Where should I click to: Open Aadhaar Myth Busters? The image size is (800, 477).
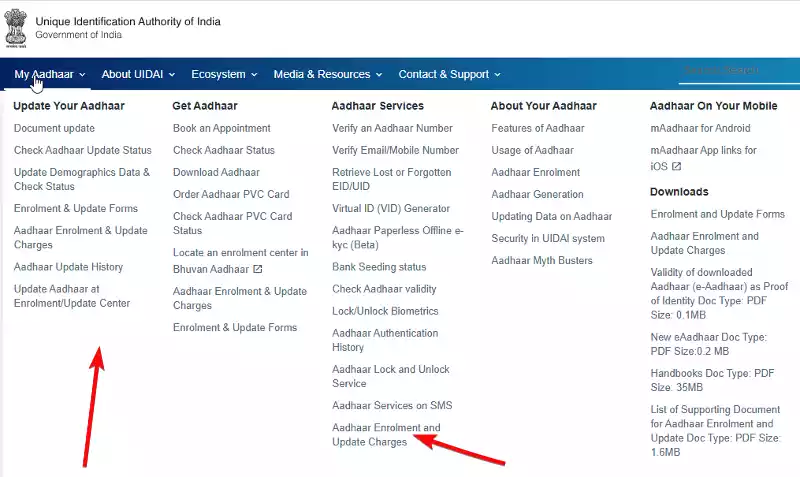(x=542, y=260)
